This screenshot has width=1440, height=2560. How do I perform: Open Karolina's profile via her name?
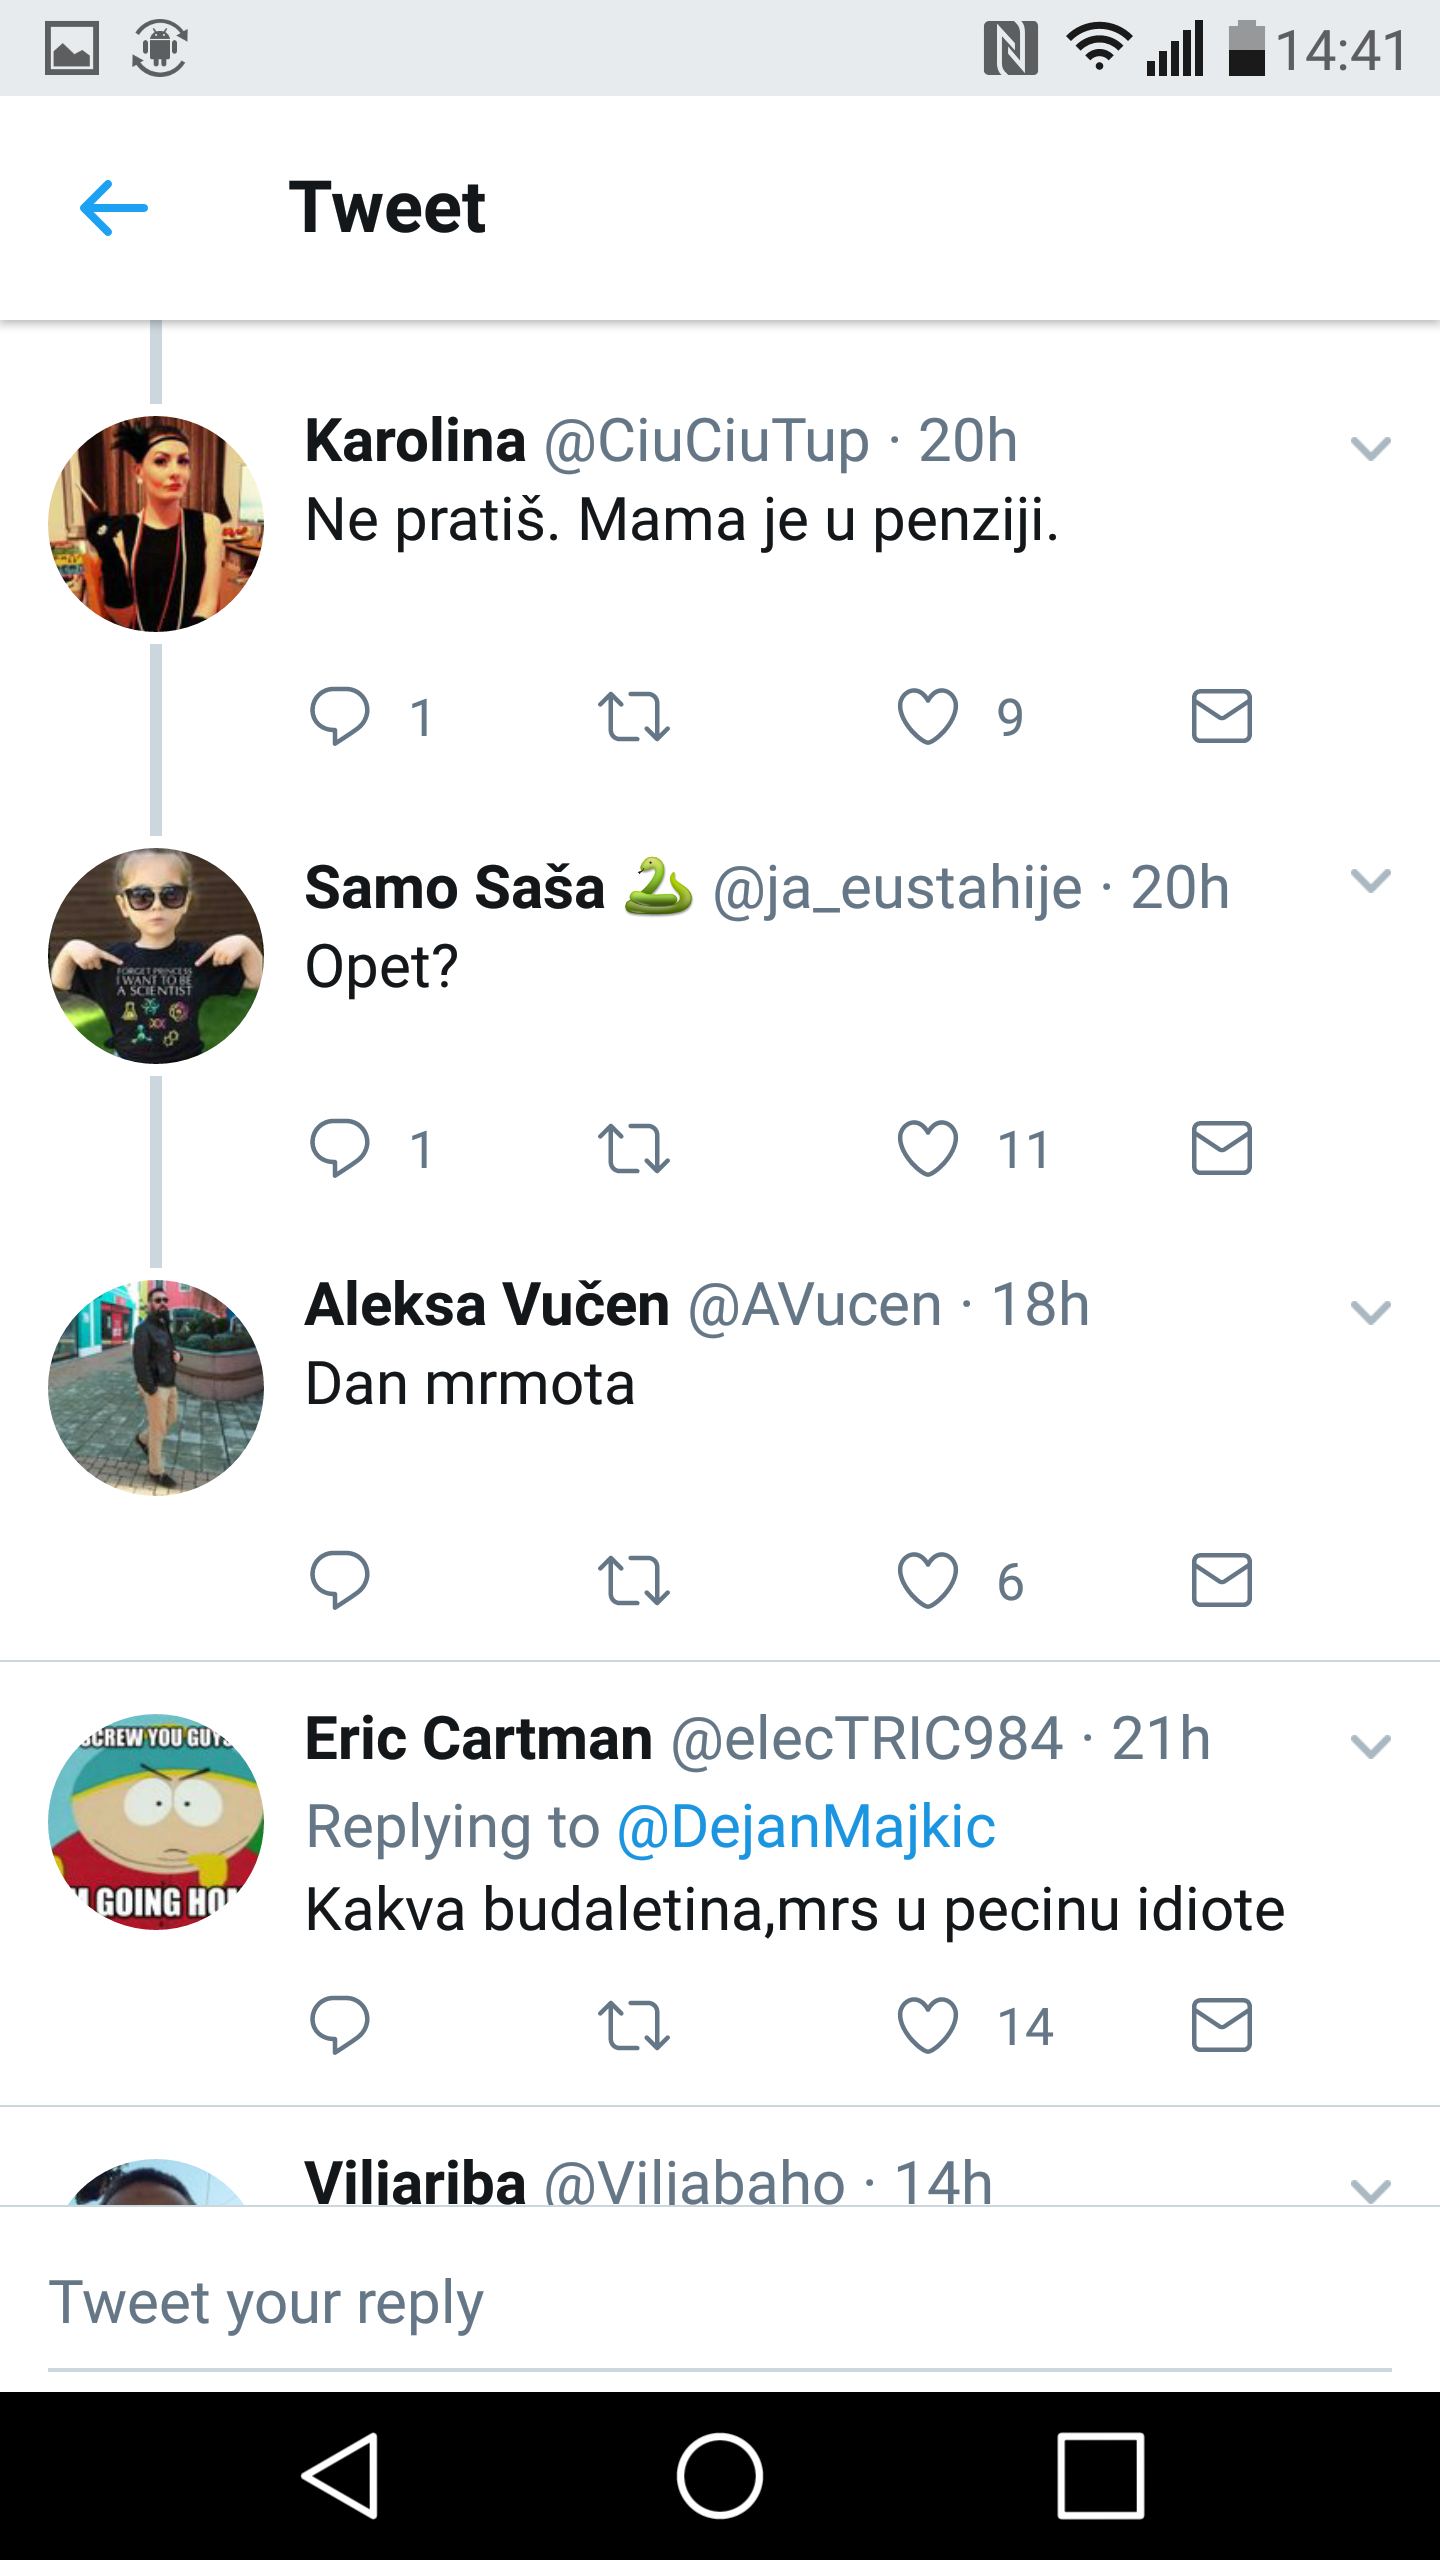pos(415,440)
